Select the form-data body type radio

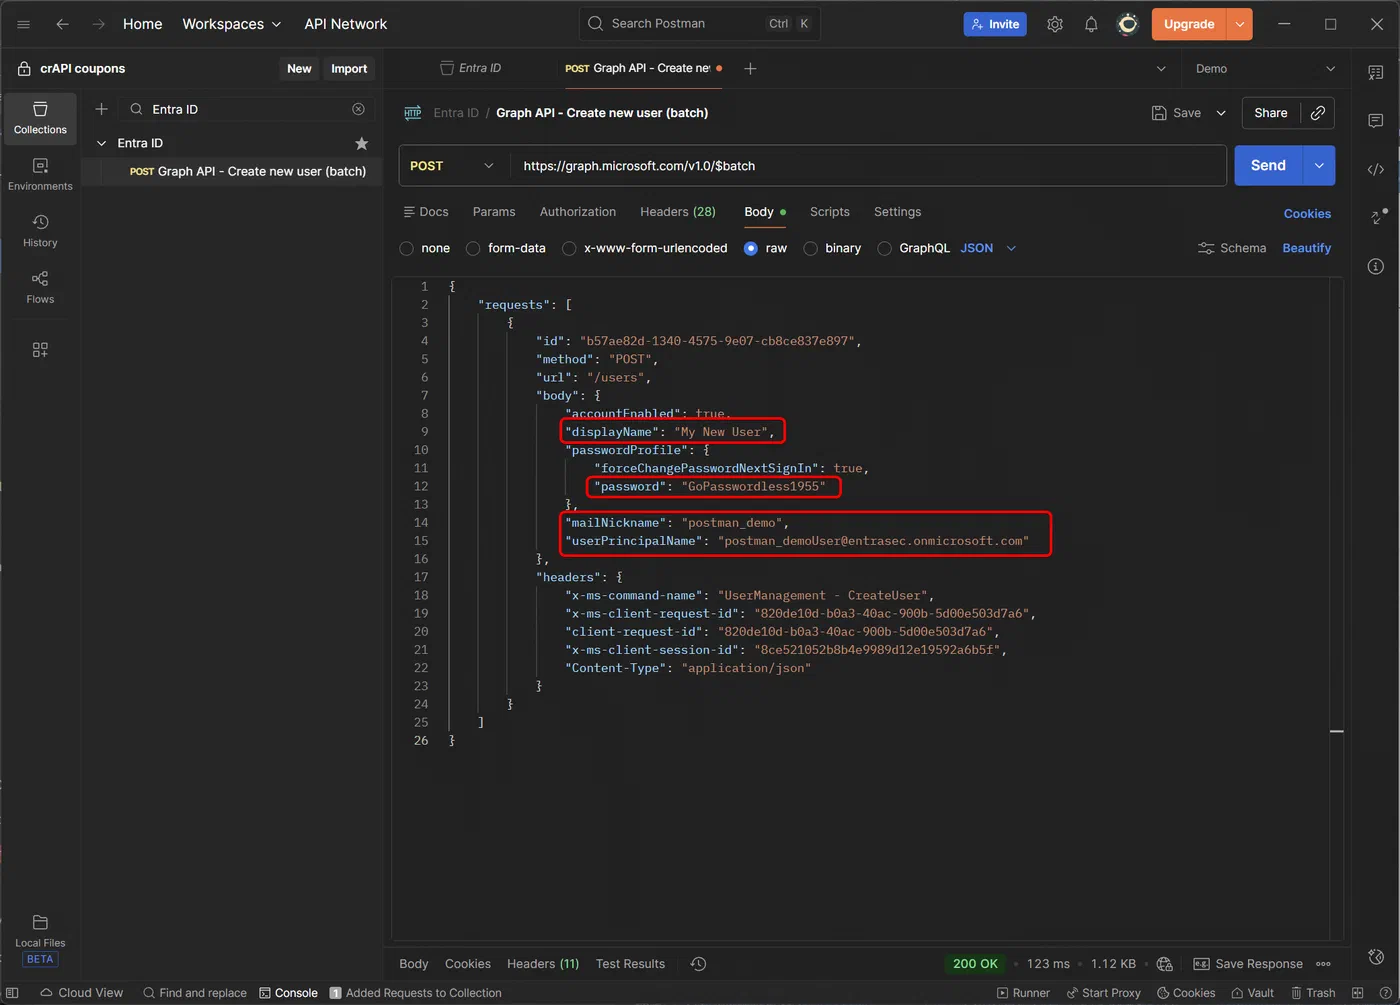[473, 249]
